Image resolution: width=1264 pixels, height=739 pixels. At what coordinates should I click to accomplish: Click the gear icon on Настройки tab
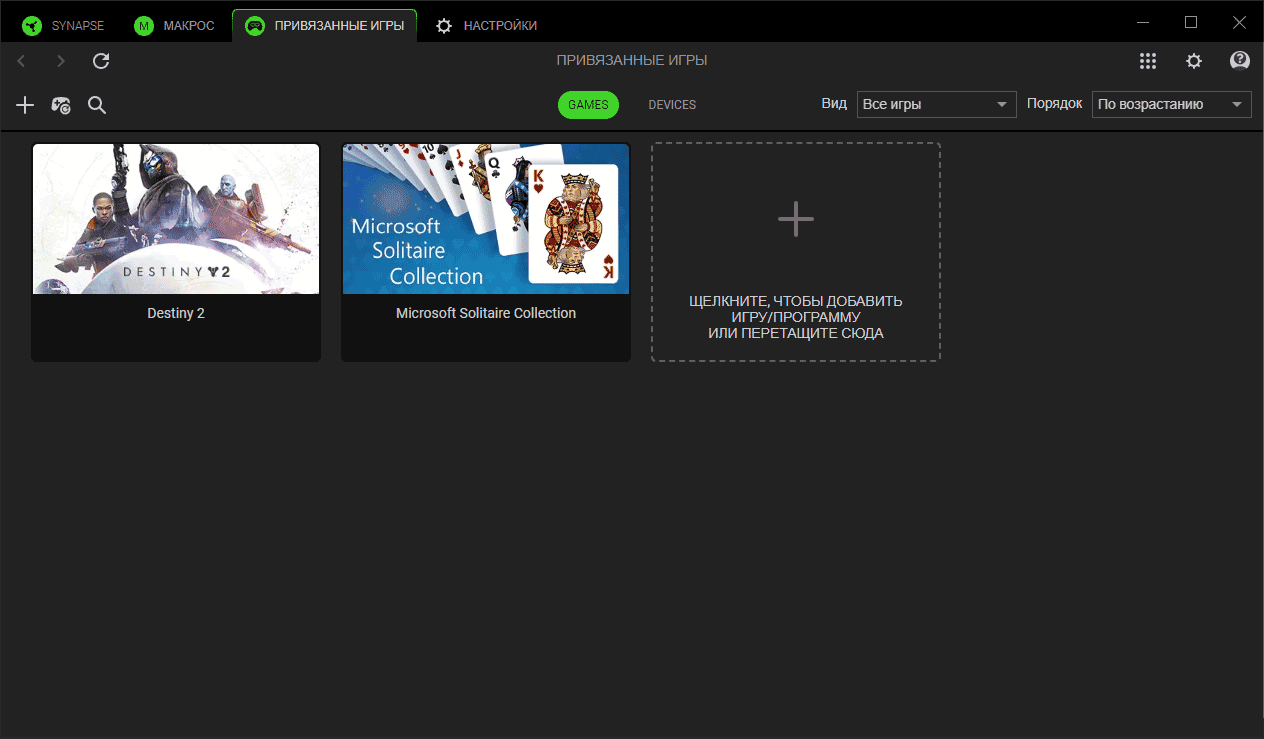point(444,26)
